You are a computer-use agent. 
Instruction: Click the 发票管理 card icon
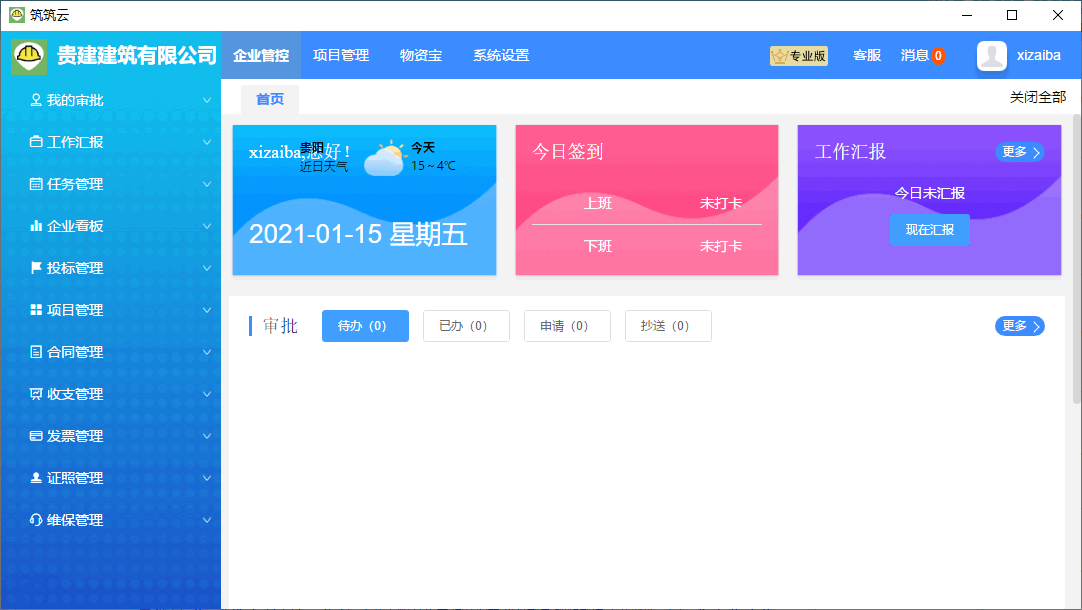(36, 436)
